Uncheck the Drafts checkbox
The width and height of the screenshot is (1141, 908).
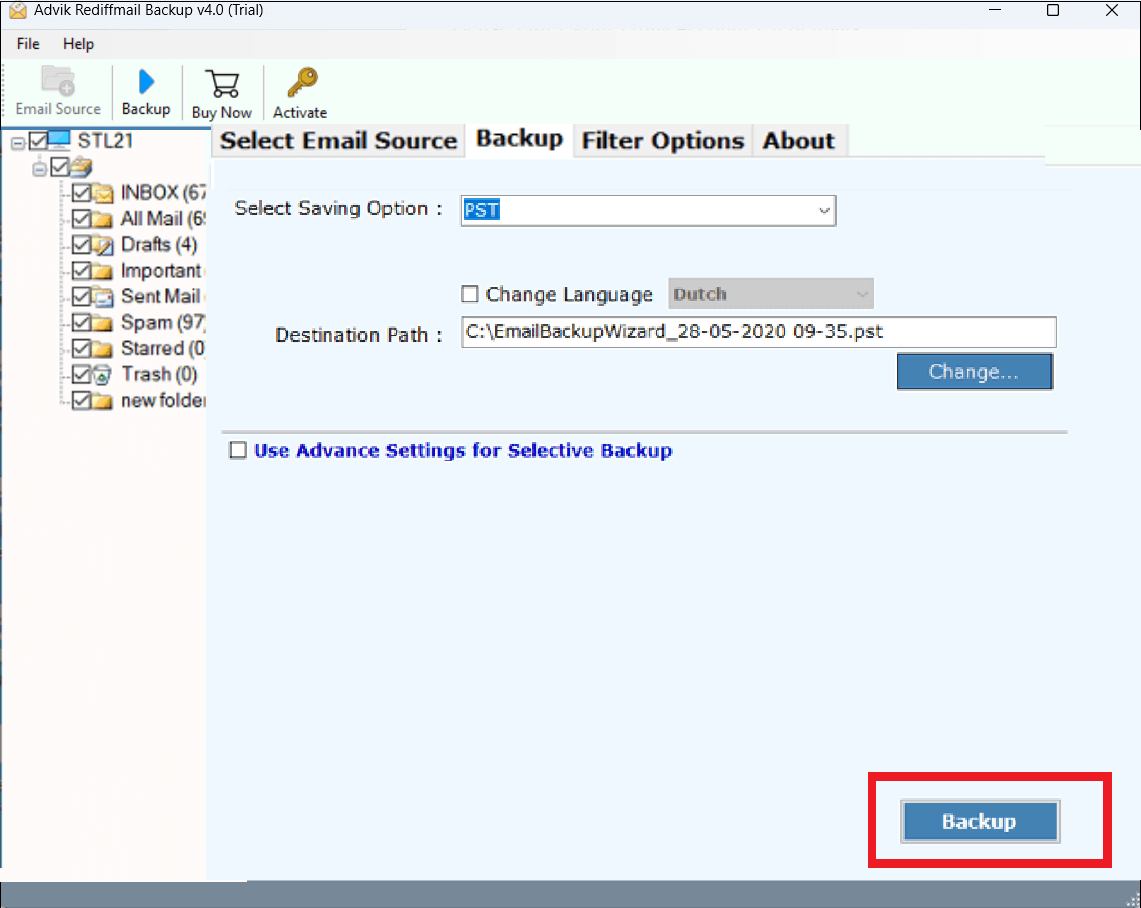click(82, 245)
